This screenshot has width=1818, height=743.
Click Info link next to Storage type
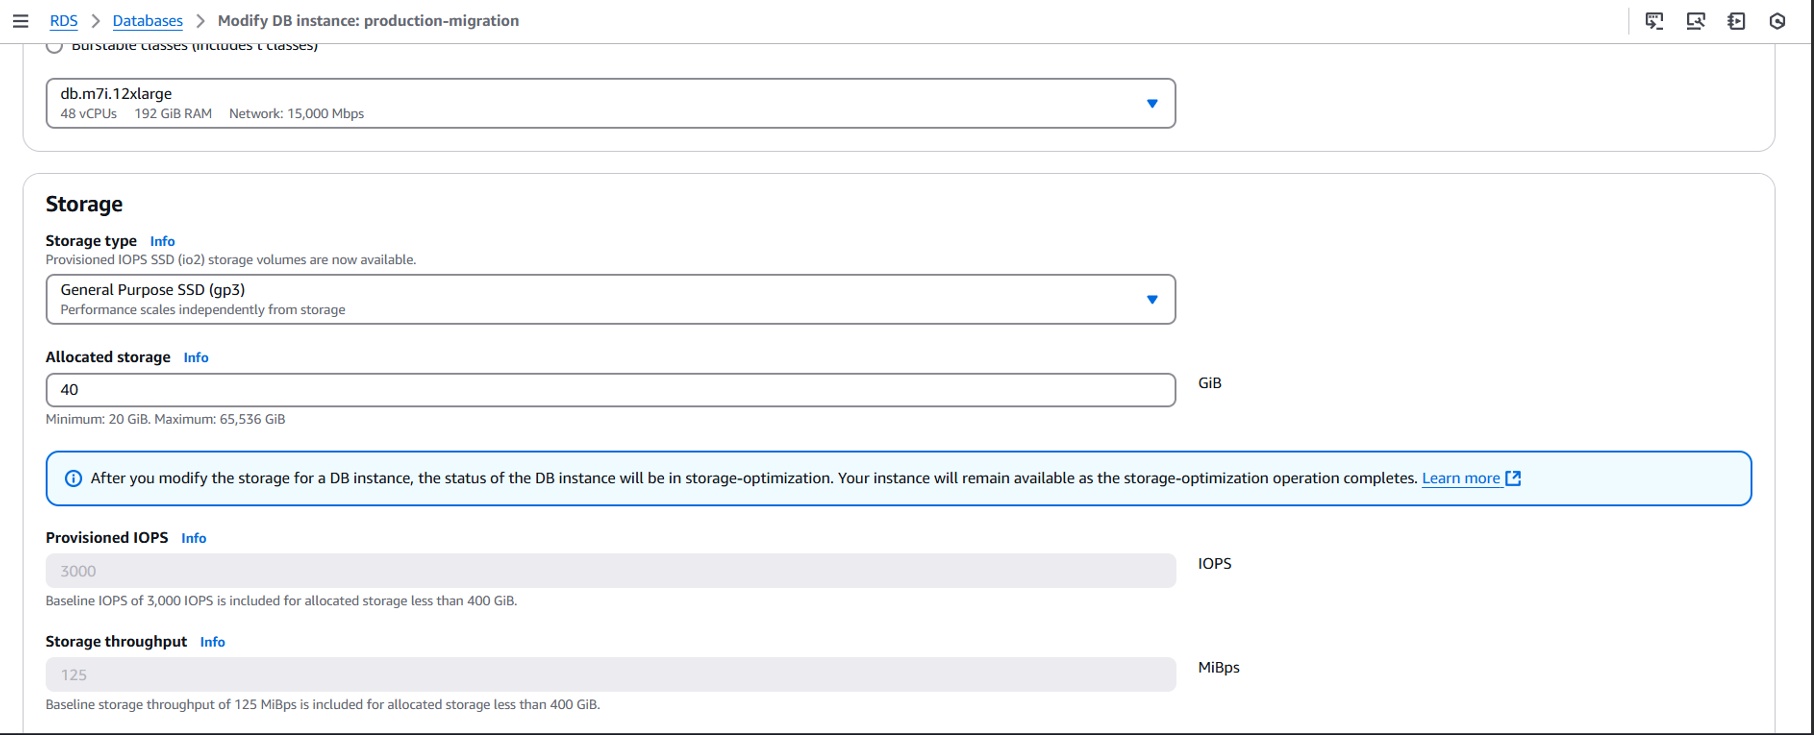coord(163,242)
